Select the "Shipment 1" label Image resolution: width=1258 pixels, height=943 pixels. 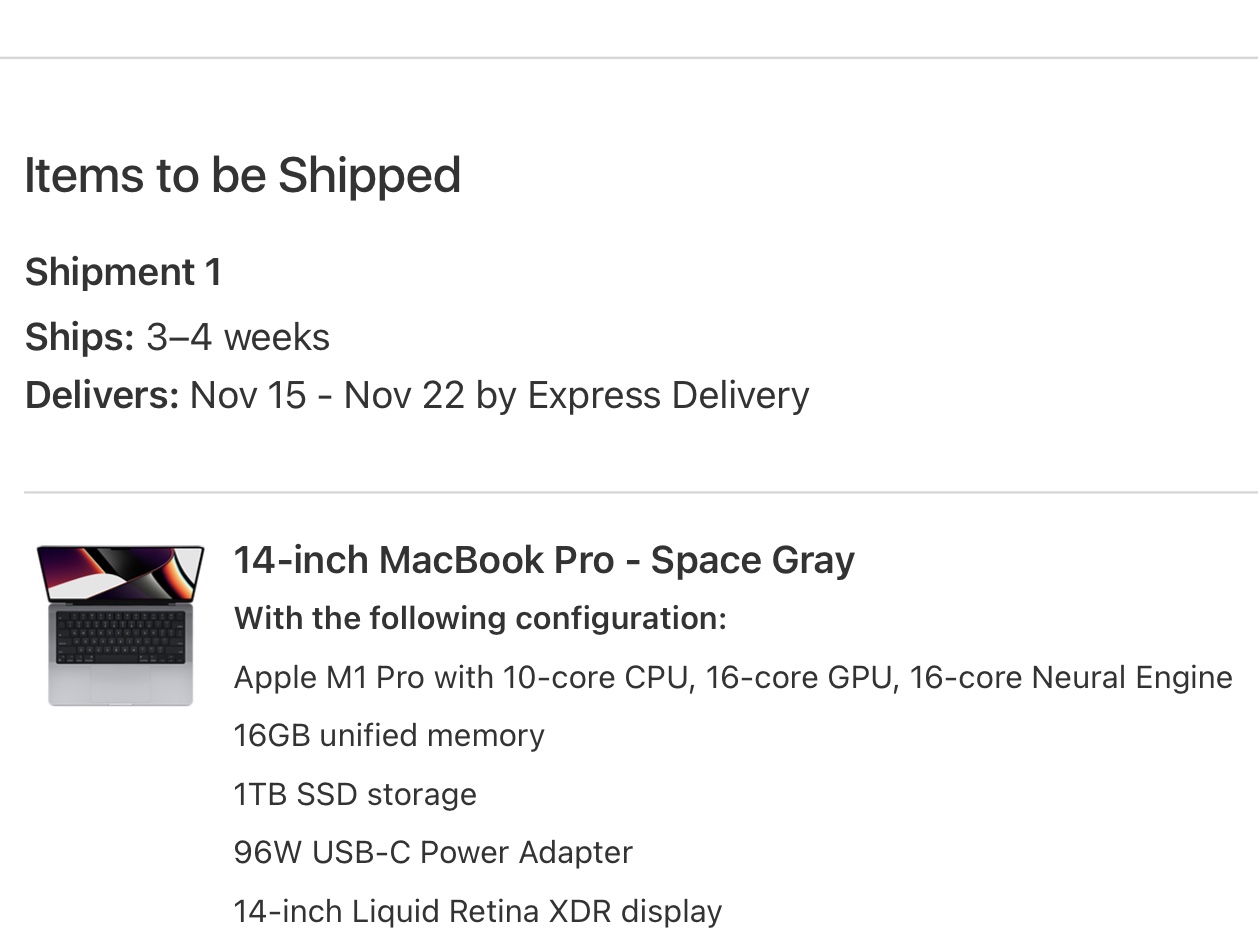(123, 272)
